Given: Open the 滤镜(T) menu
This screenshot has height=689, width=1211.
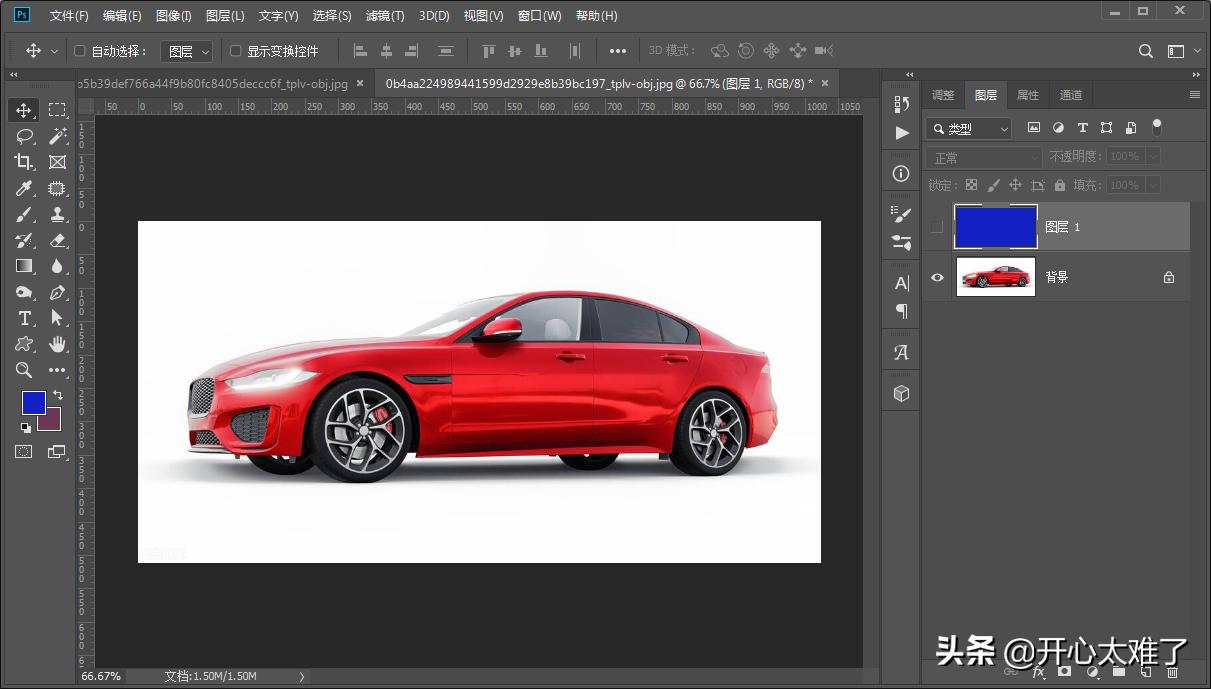Looking at the screenshot, I should (385, 16).
